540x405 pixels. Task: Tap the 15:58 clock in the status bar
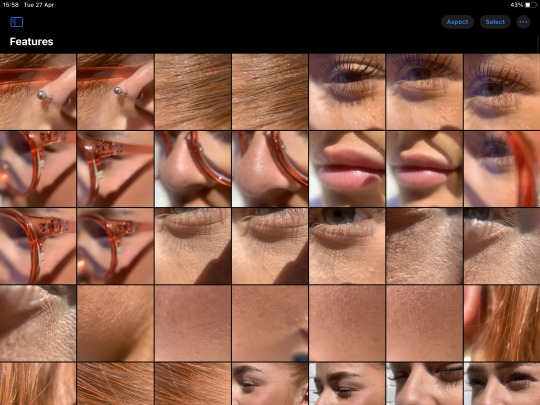click(x=11, y=5)
